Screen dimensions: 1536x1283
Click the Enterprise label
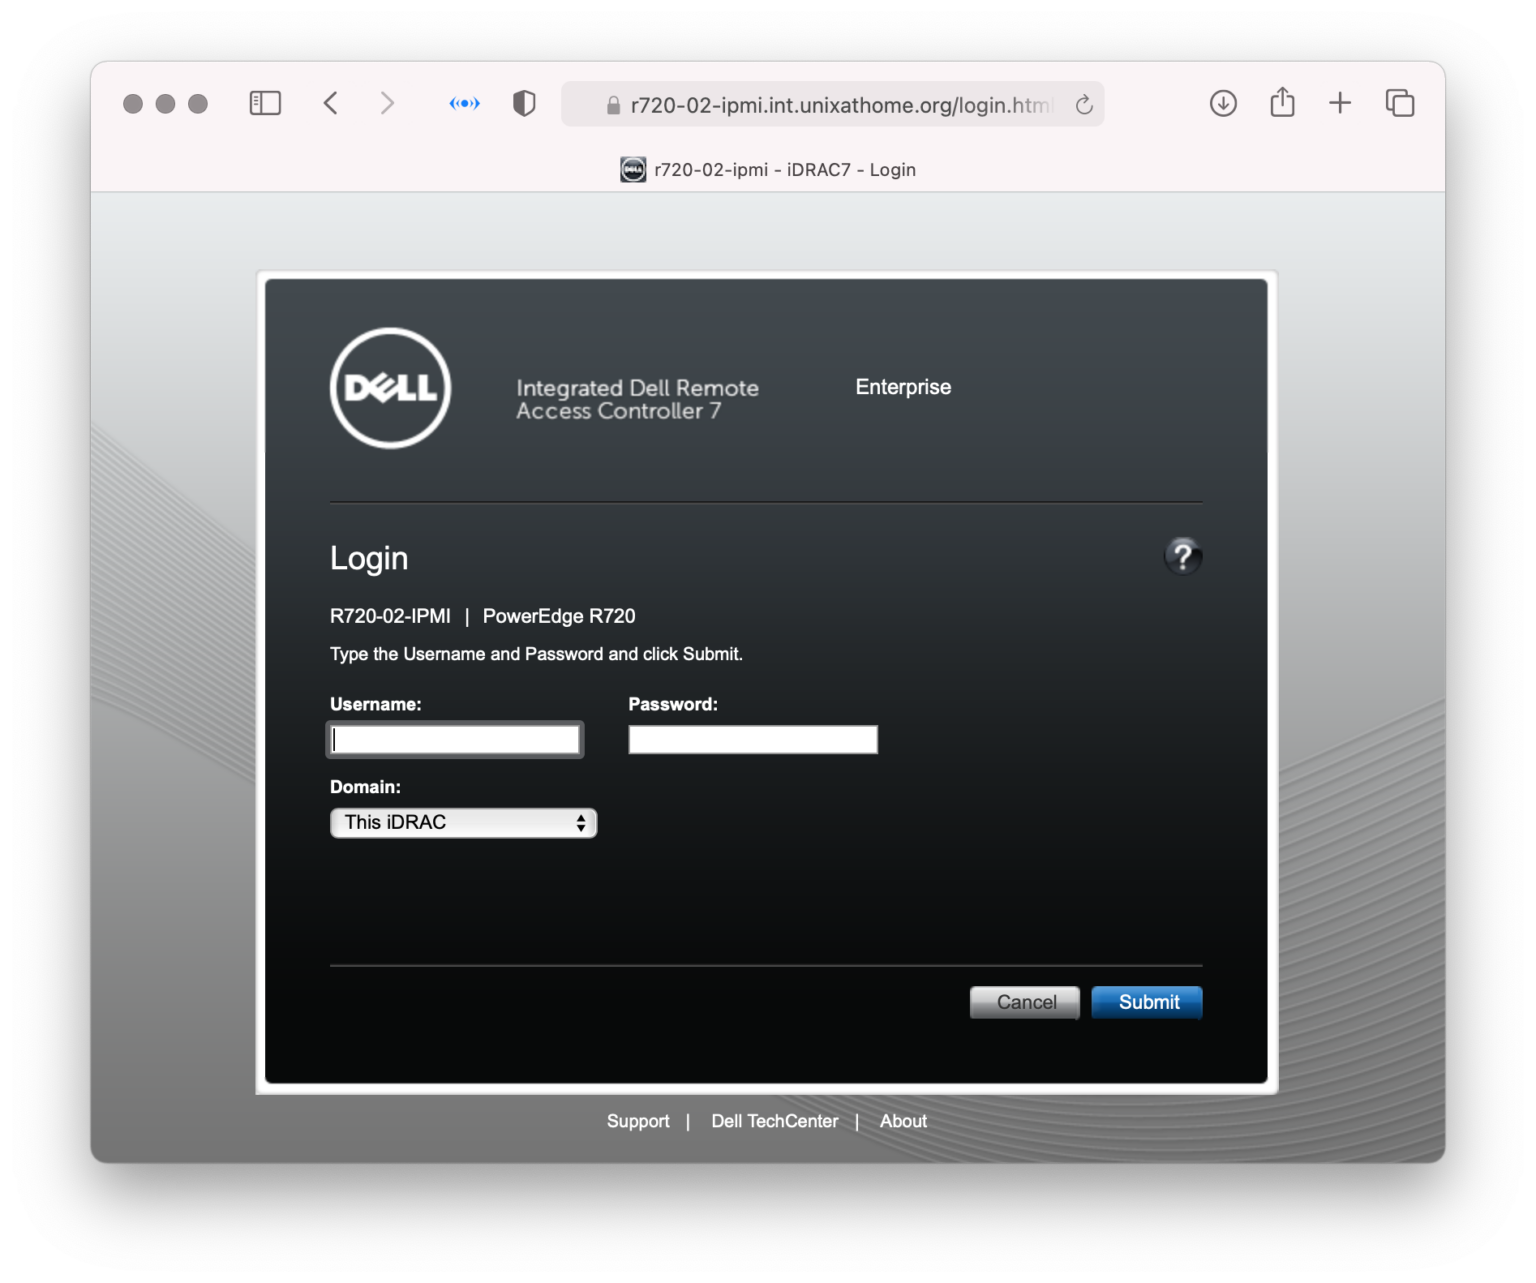coord(903,387)
